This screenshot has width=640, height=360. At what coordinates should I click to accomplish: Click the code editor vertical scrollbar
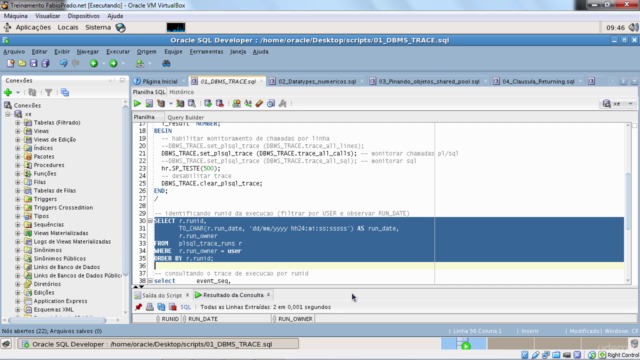click(628, 203)
